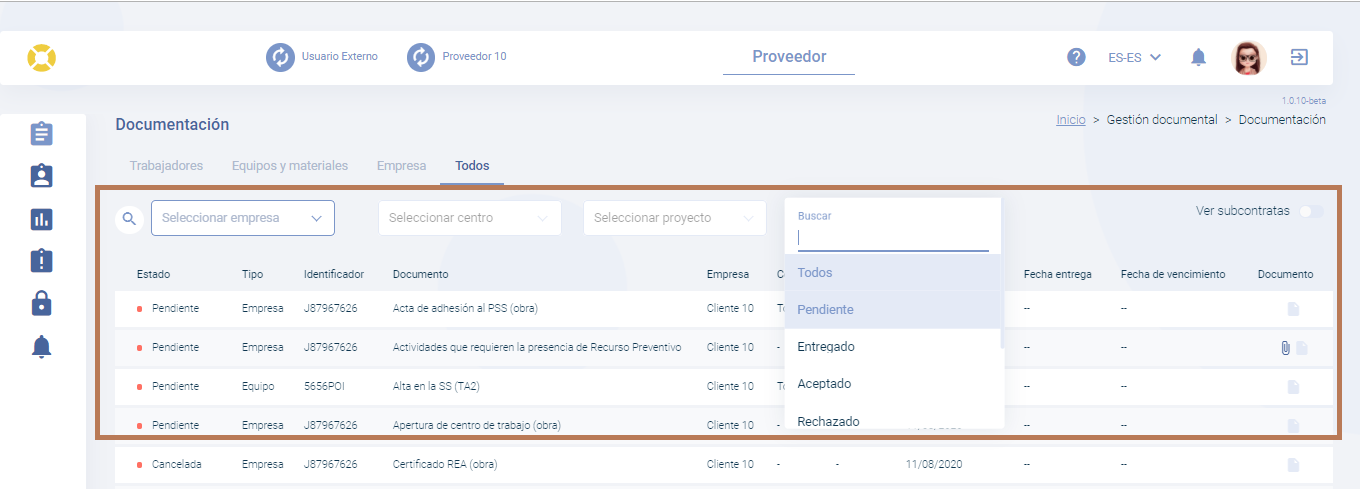This screenshot has height=489, width=1360.
Task: Switch user via Usuario Externo icon
Action: click(x=280, y=57)
